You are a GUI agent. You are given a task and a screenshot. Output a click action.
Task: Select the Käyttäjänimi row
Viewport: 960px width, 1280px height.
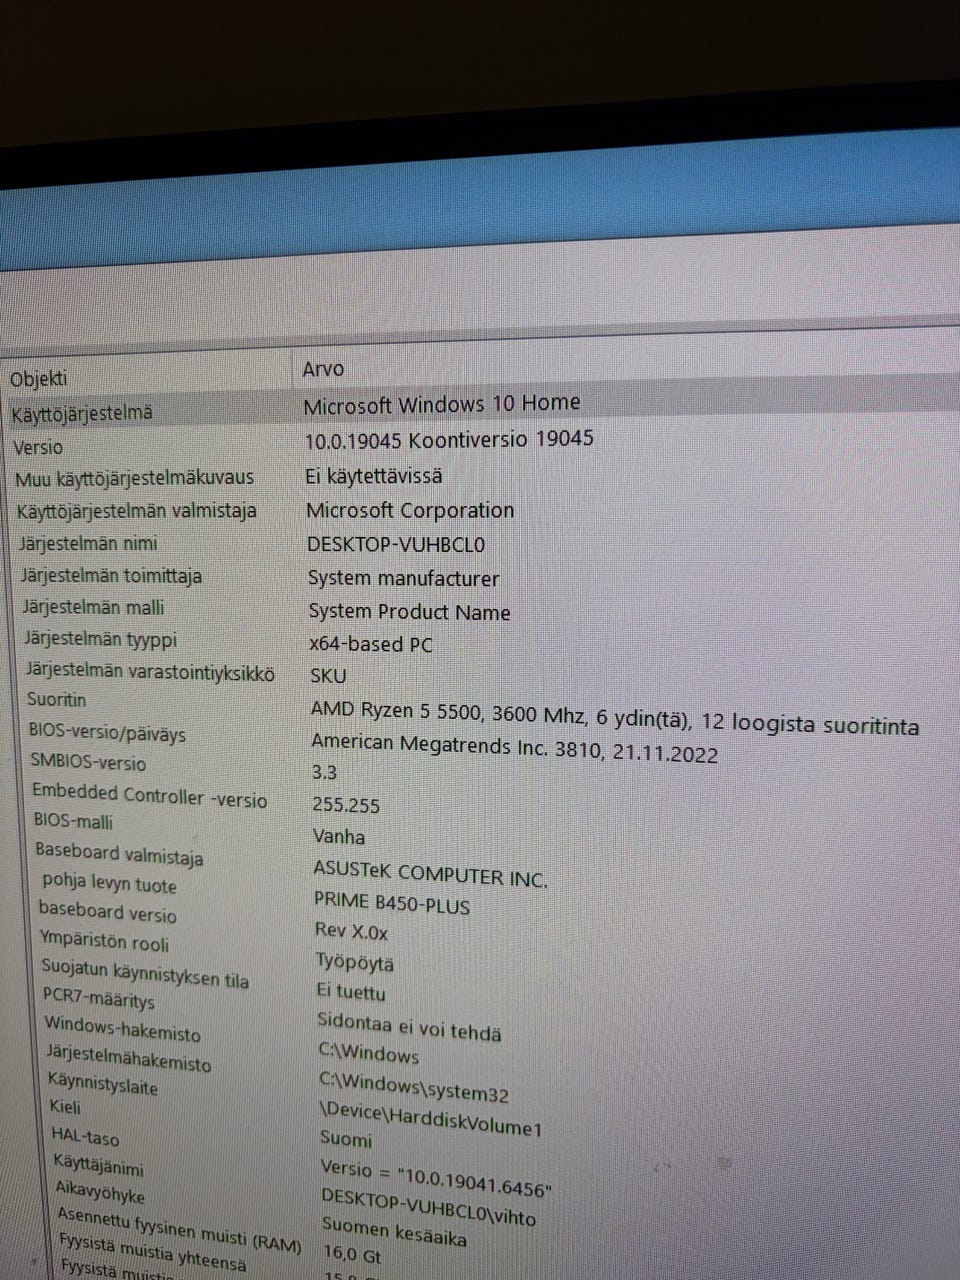point(98,1165)
